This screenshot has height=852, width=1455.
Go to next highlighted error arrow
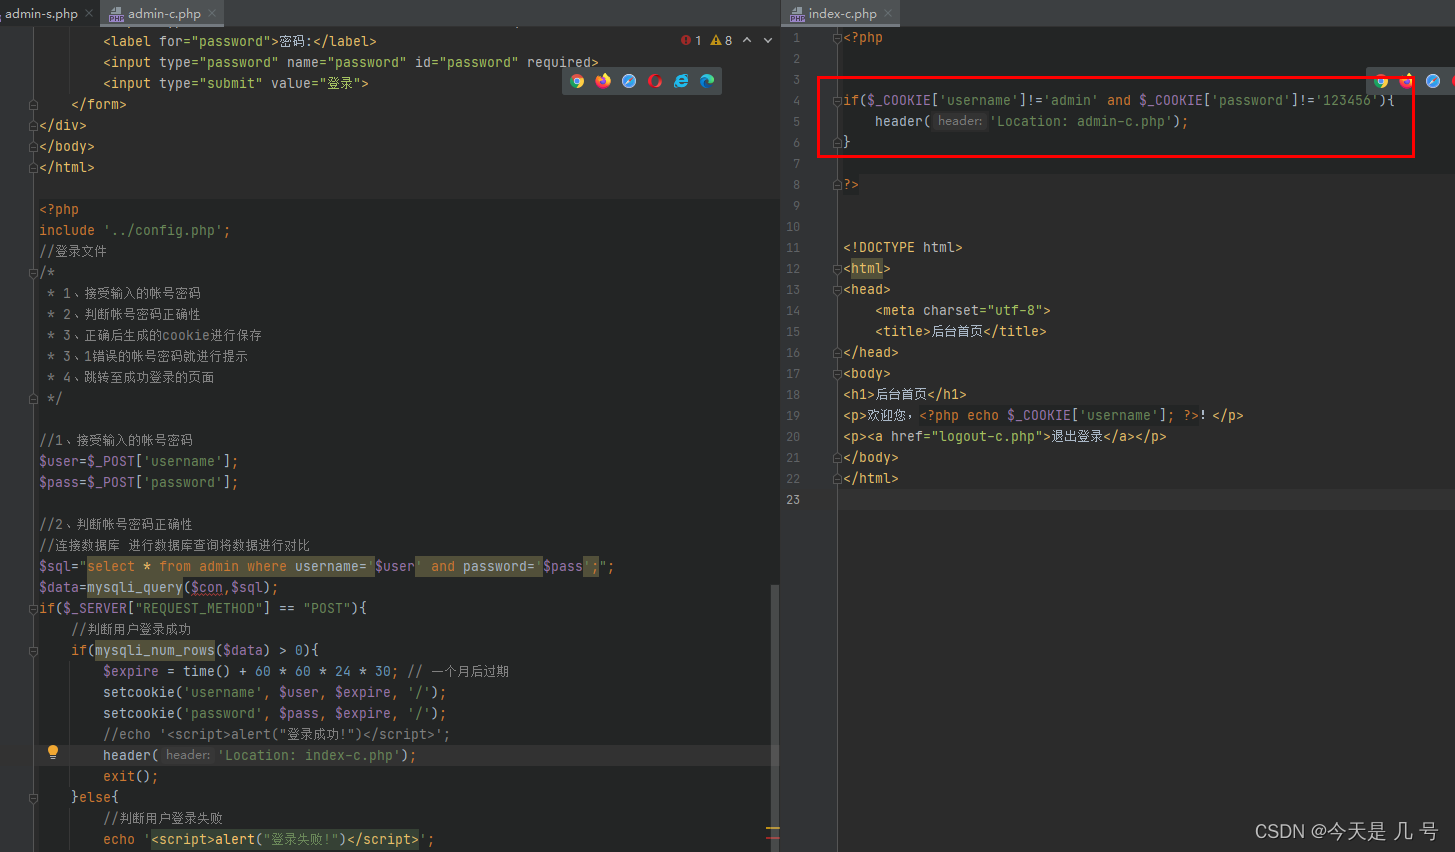(768, 41)
